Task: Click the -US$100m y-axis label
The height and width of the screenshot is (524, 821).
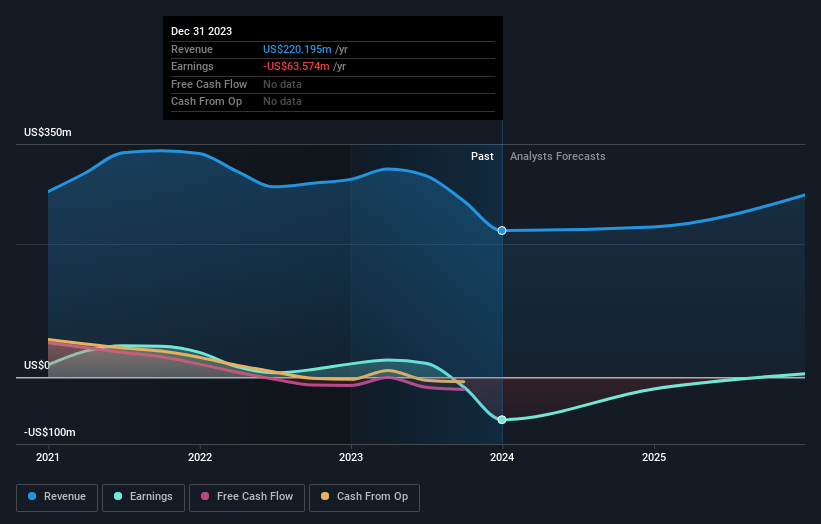Action: tap(50, 432)
